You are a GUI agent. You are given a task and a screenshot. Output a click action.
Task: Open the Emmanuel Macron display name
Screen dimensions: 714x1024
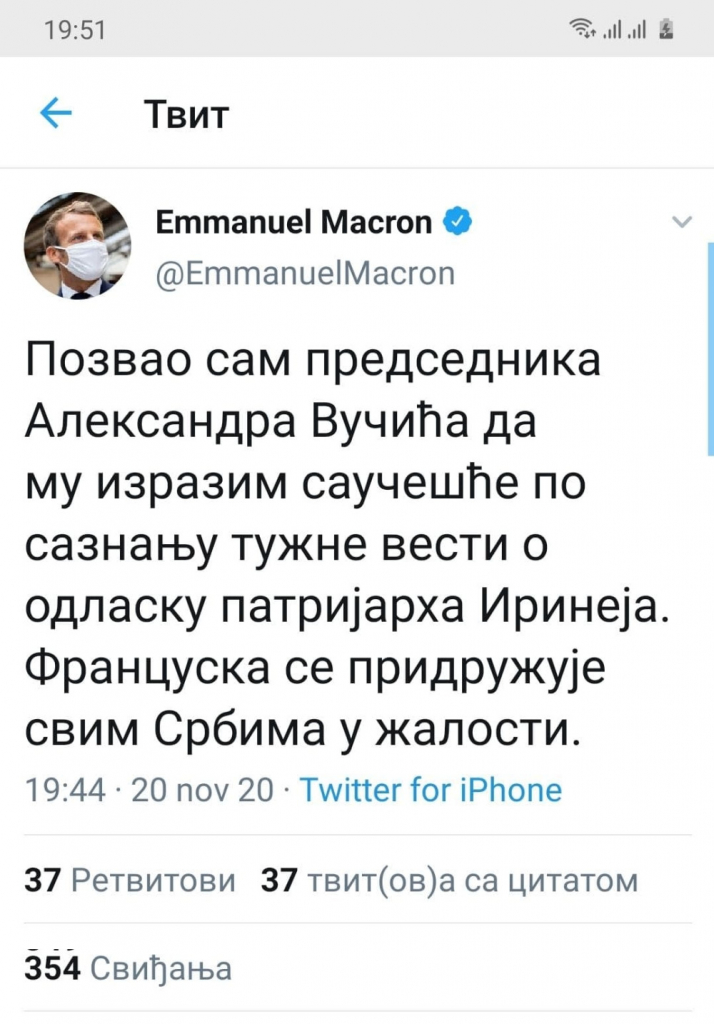[x=294, y=223]
